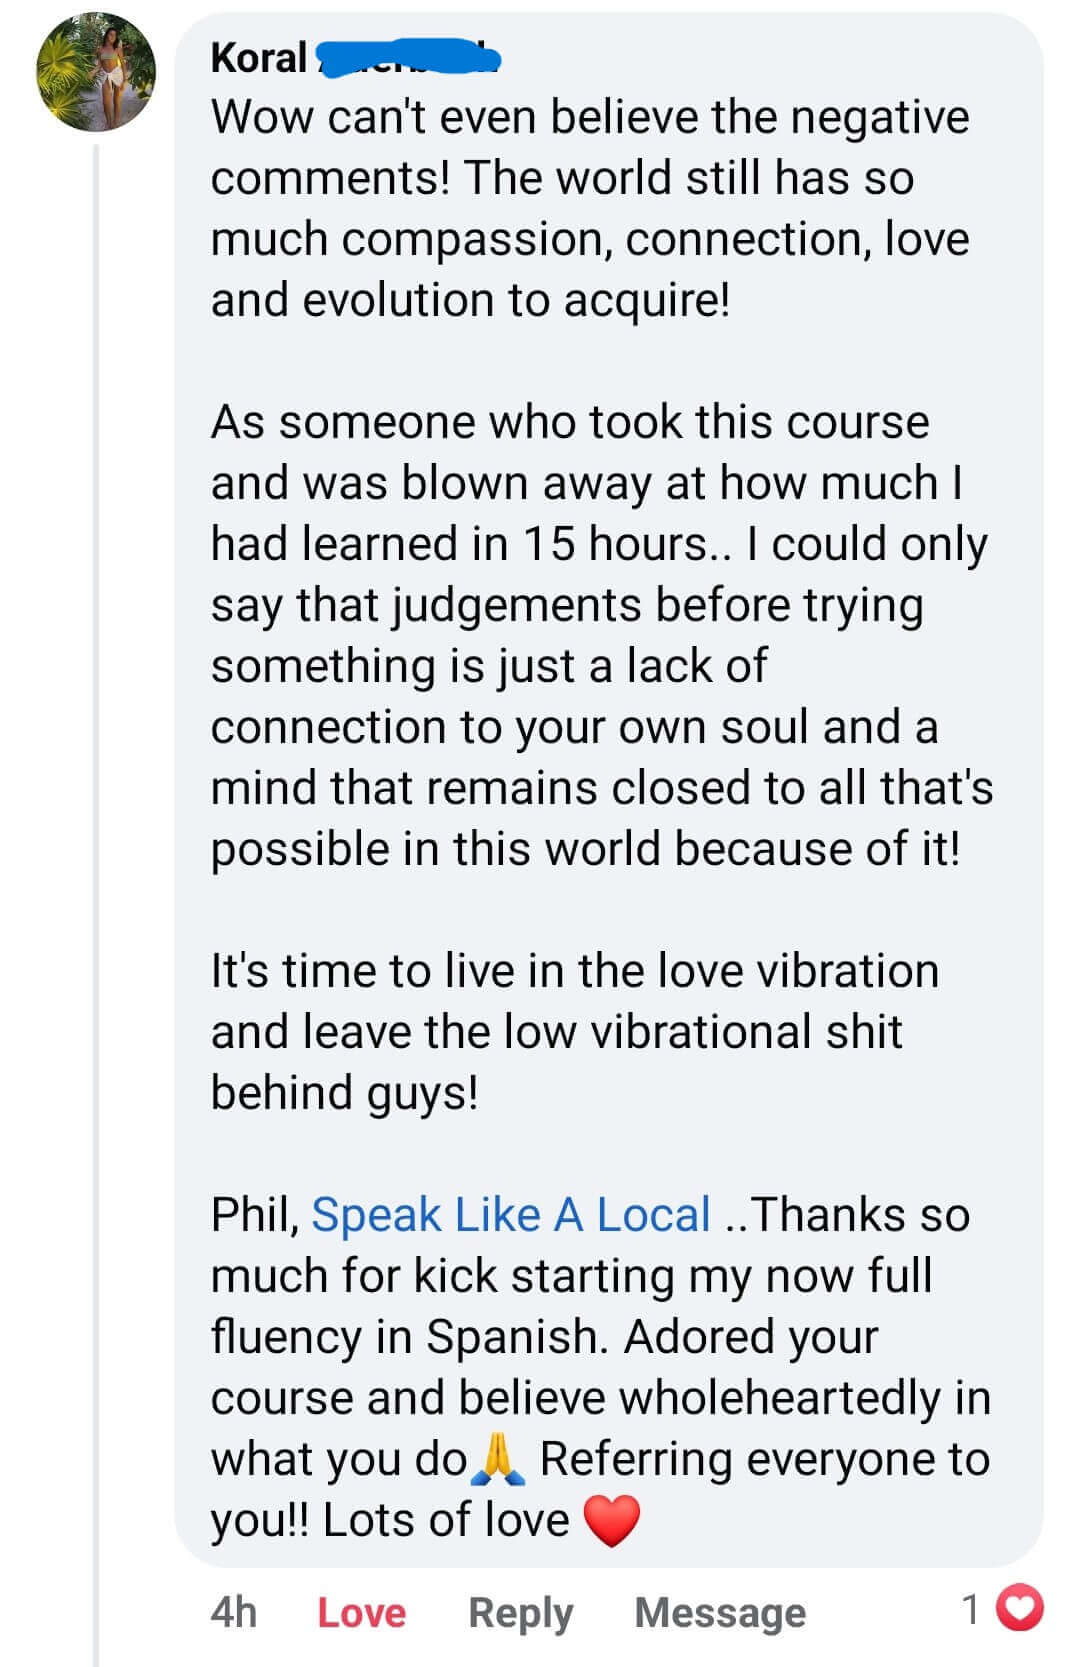
Task: Click the name "Phil," in the comment
Action: pos(255,1215)
